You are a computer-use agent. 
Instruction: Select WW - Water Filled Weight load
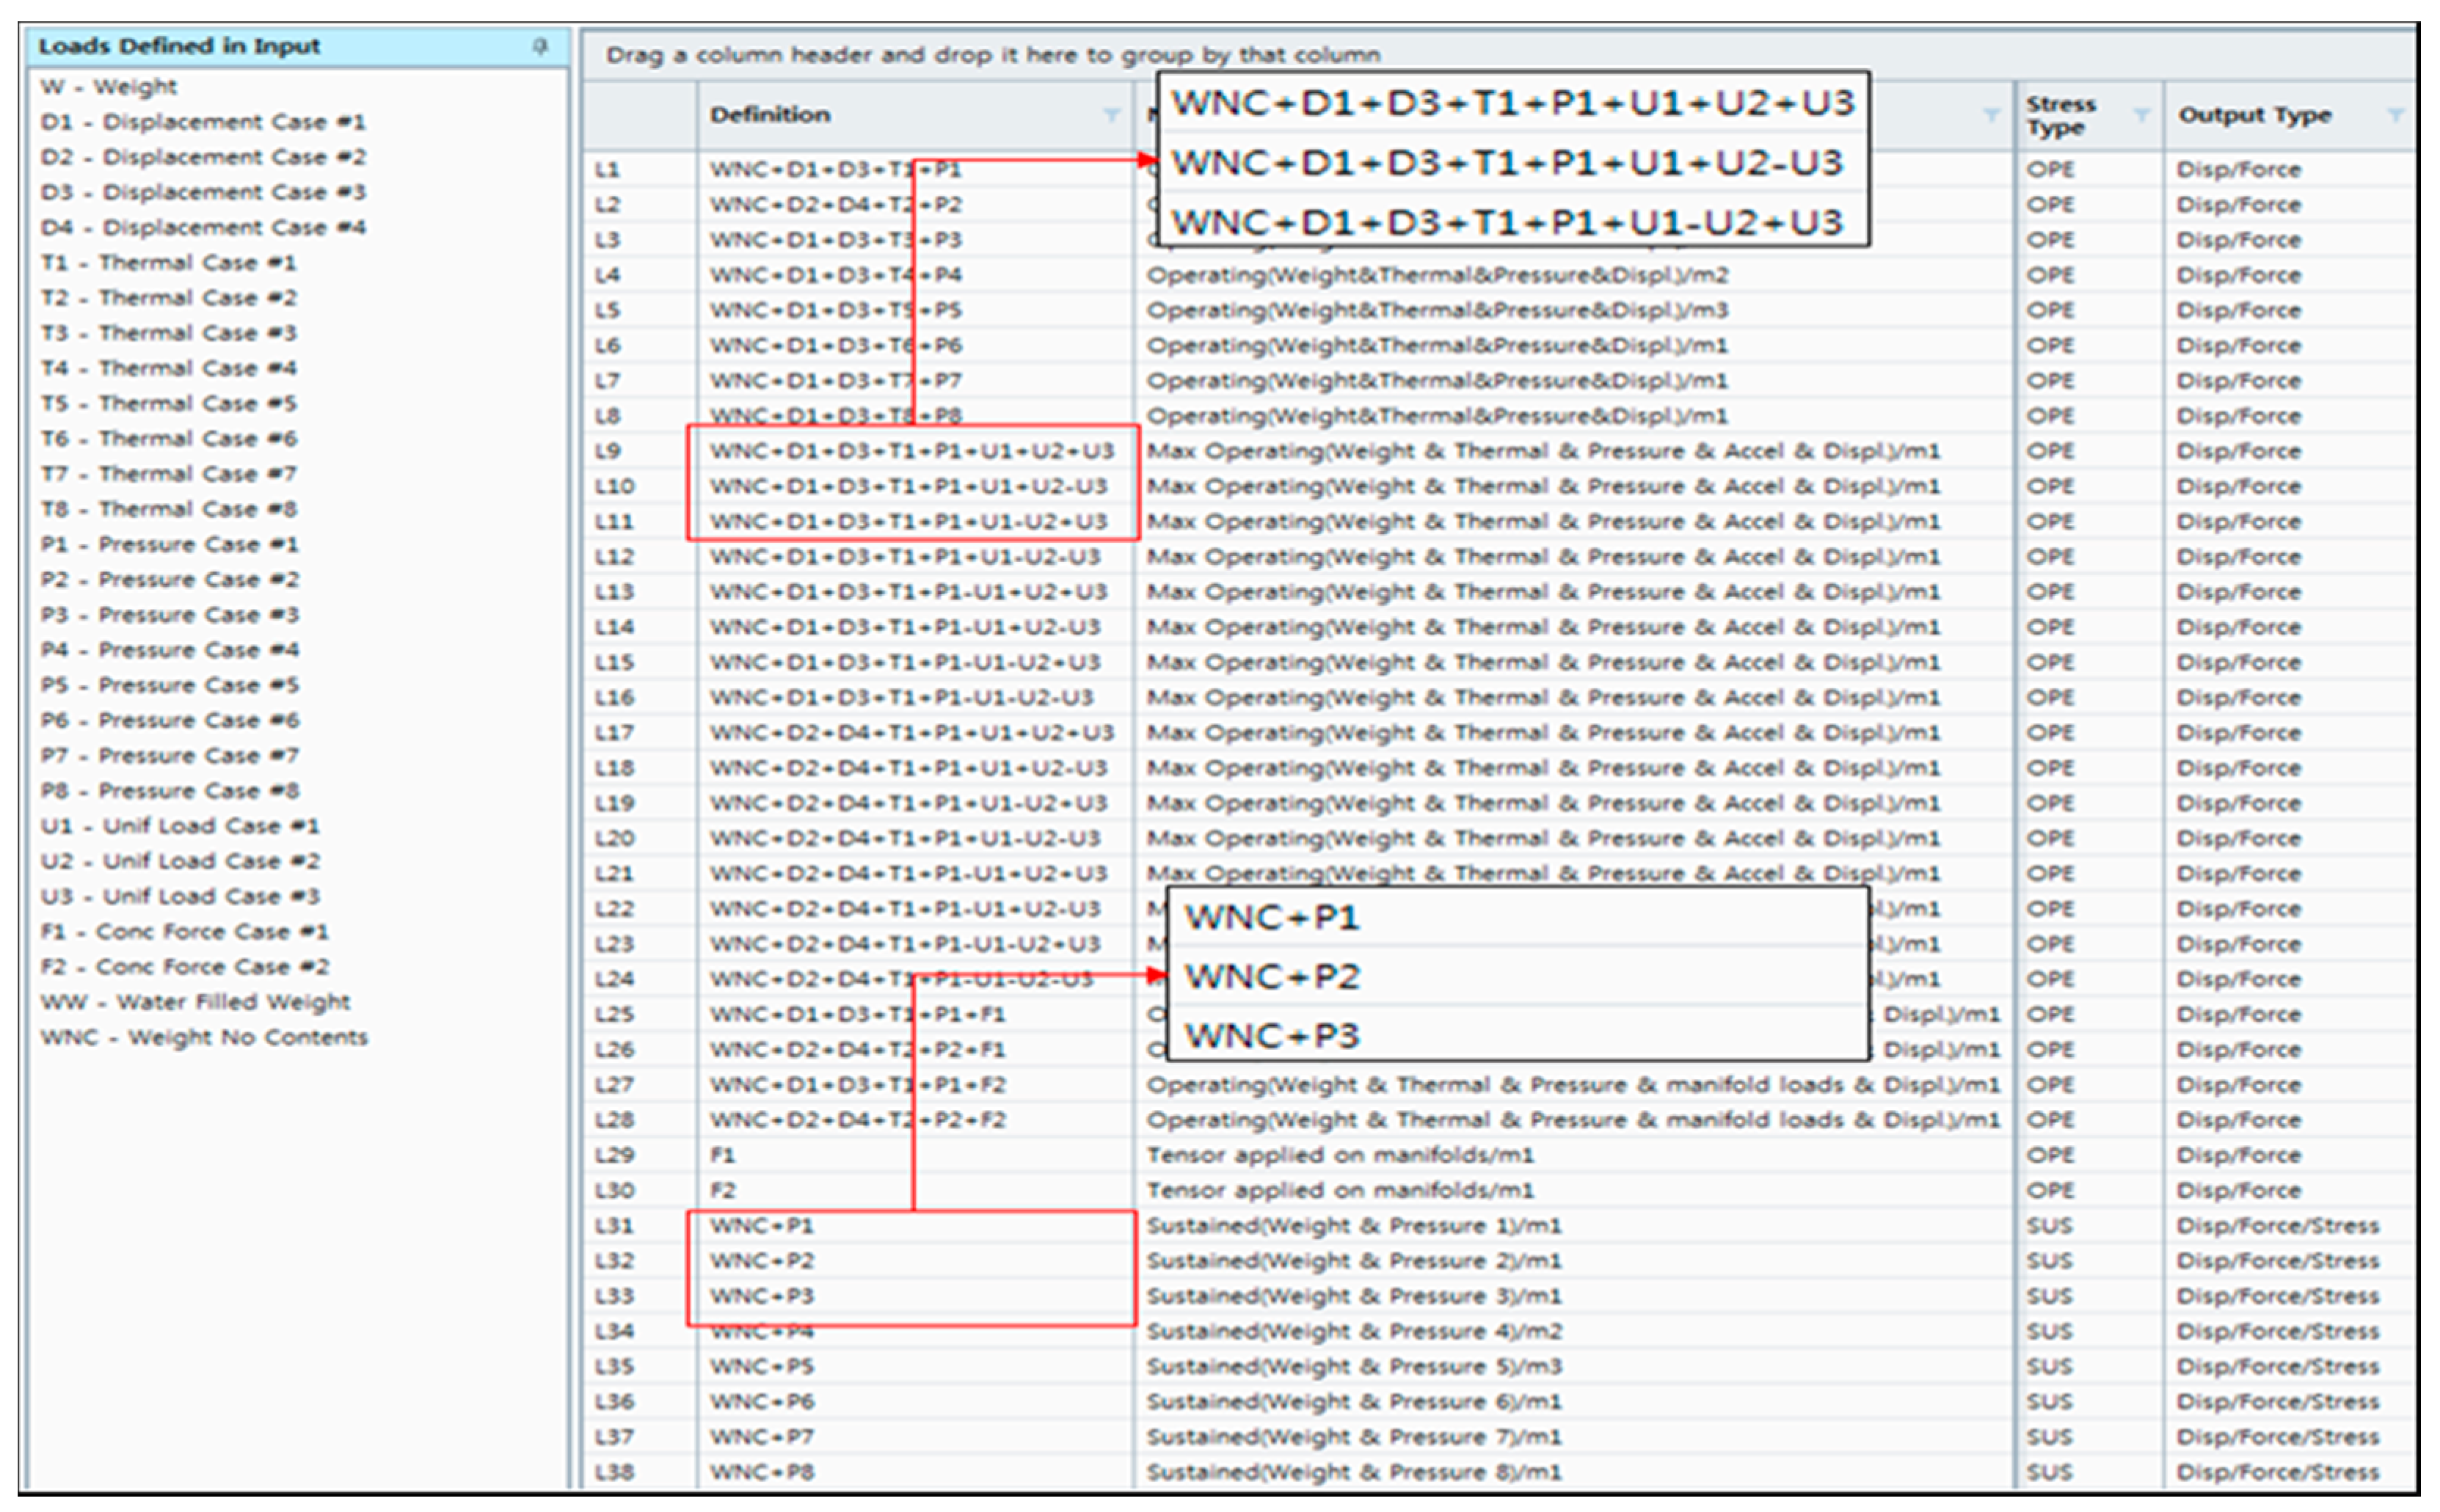coord(195,1002)
